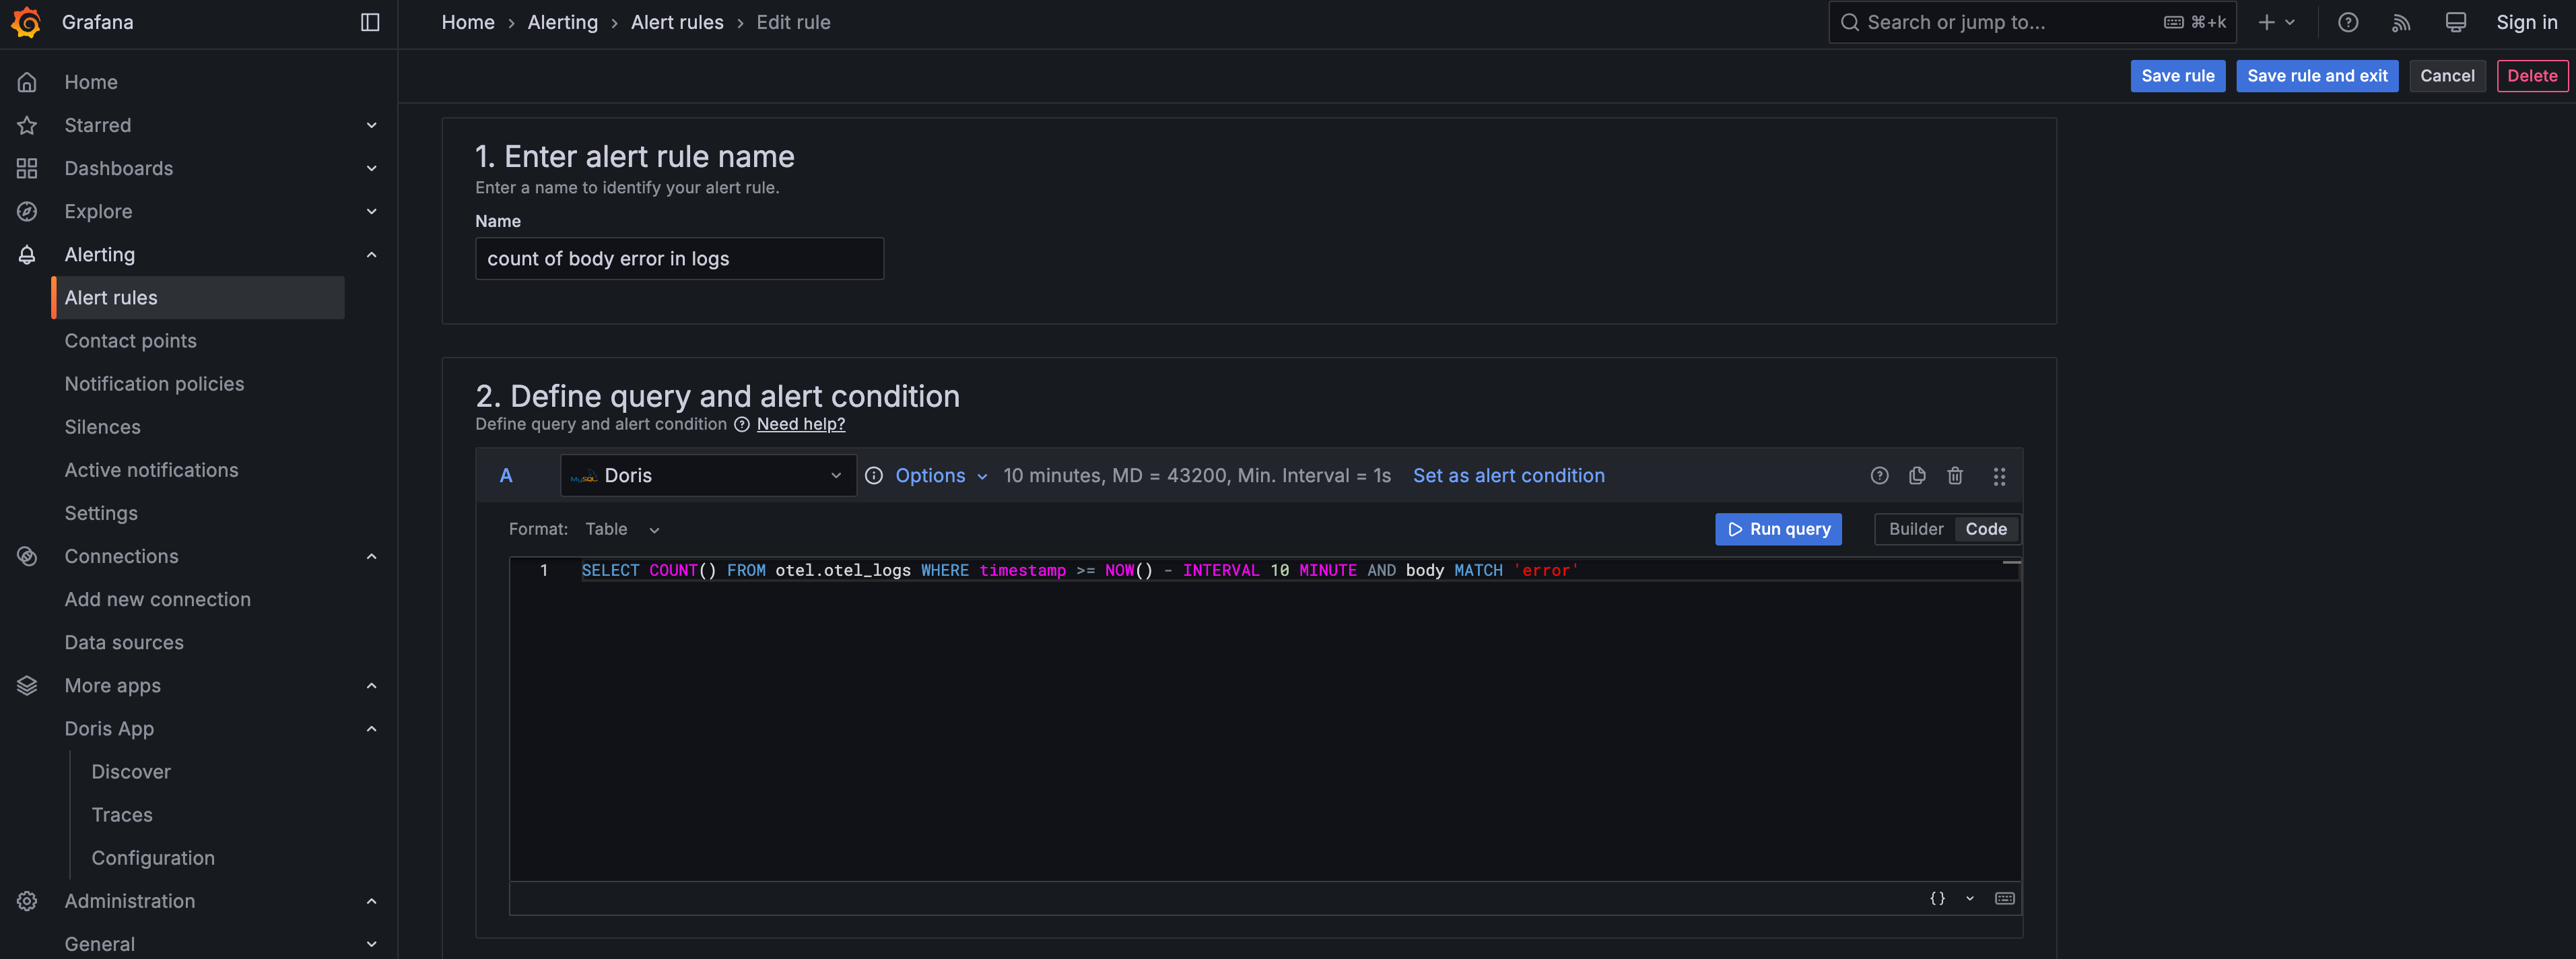
Task: Delete query A with the trash icon
Action: (1955, 475)
